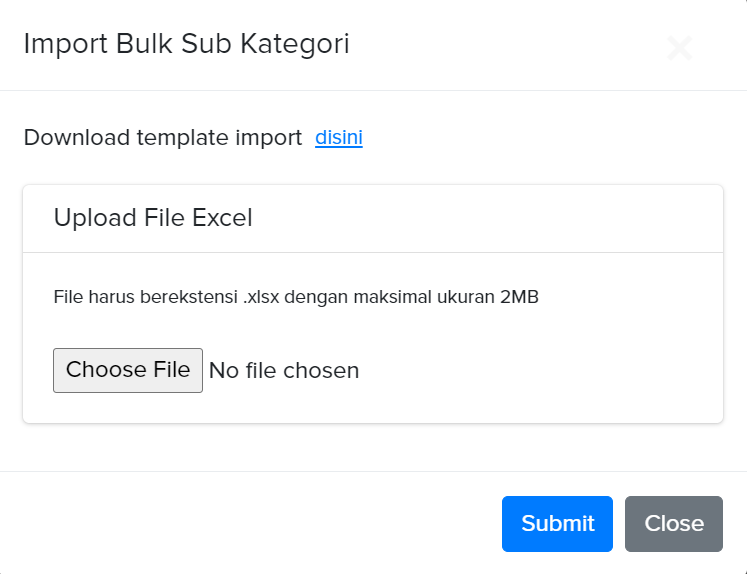Dismiss the dialog with the X icon
The image size is (747, 574).
pos(680,47)
